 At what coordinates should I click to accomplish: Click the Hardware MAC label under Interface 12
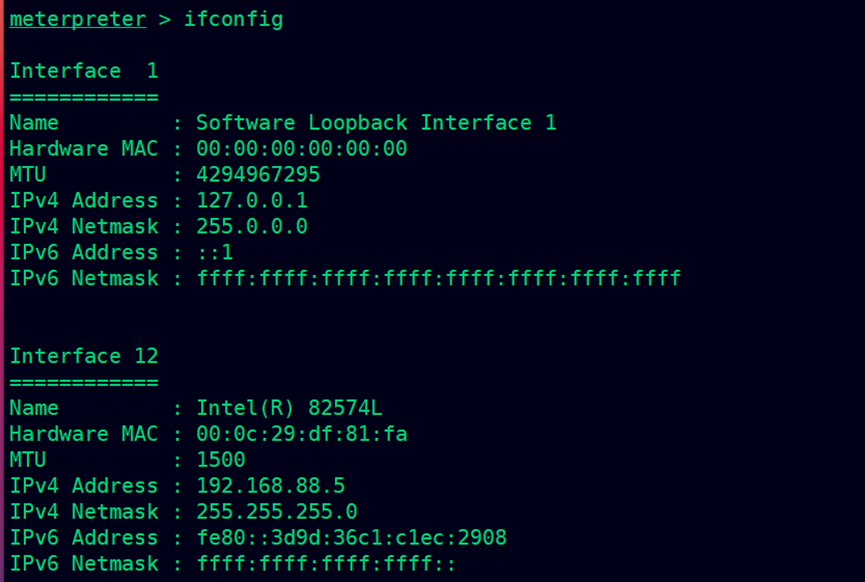[x=84, y=434]
